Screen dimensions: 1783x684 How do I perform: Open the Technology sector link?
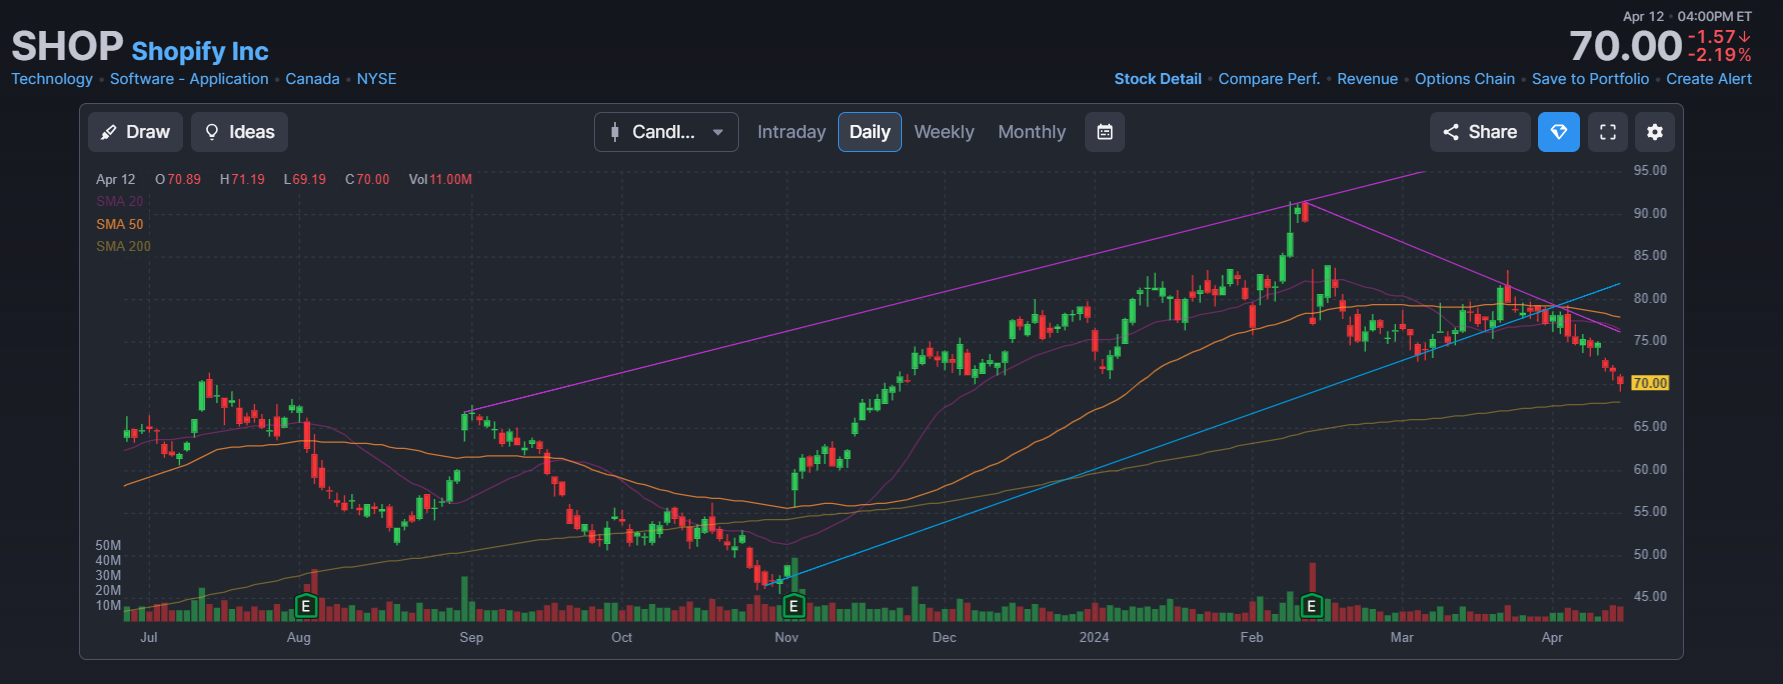tap(52, 79)
